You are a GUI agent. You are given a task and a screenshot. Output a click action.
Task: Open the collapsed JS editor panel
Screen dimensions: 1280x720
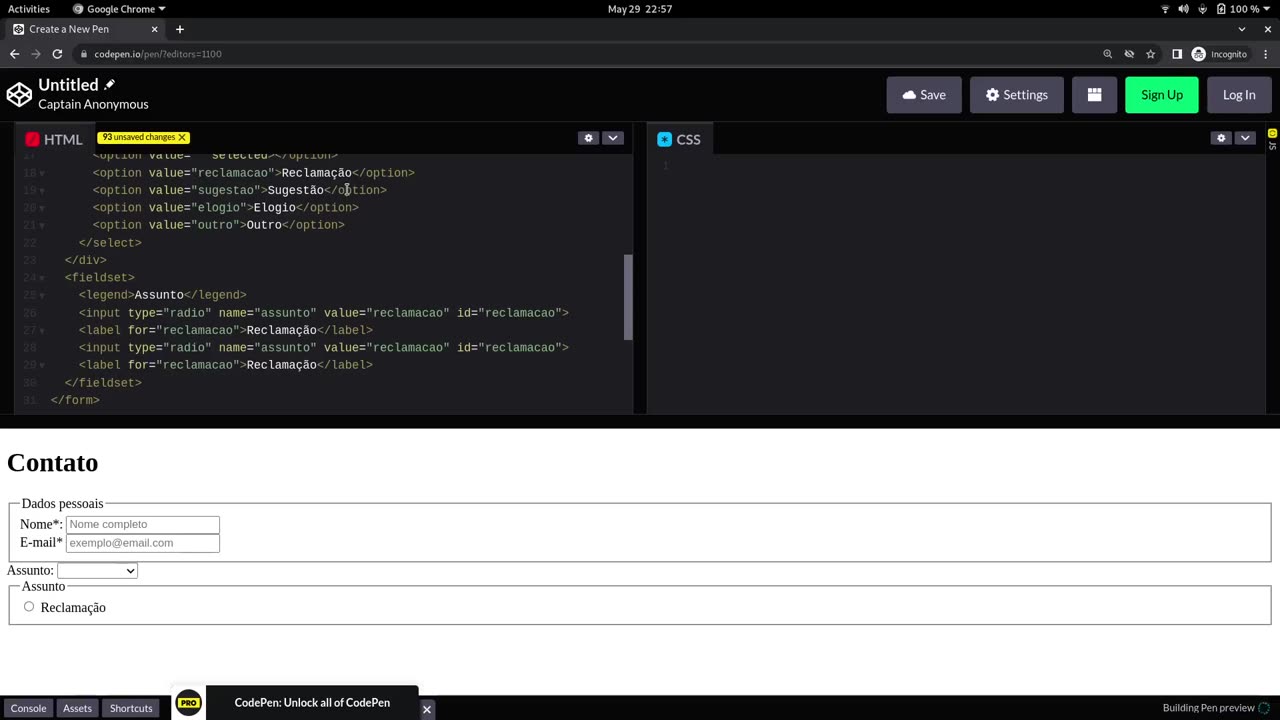click(x=1272, y=140)
